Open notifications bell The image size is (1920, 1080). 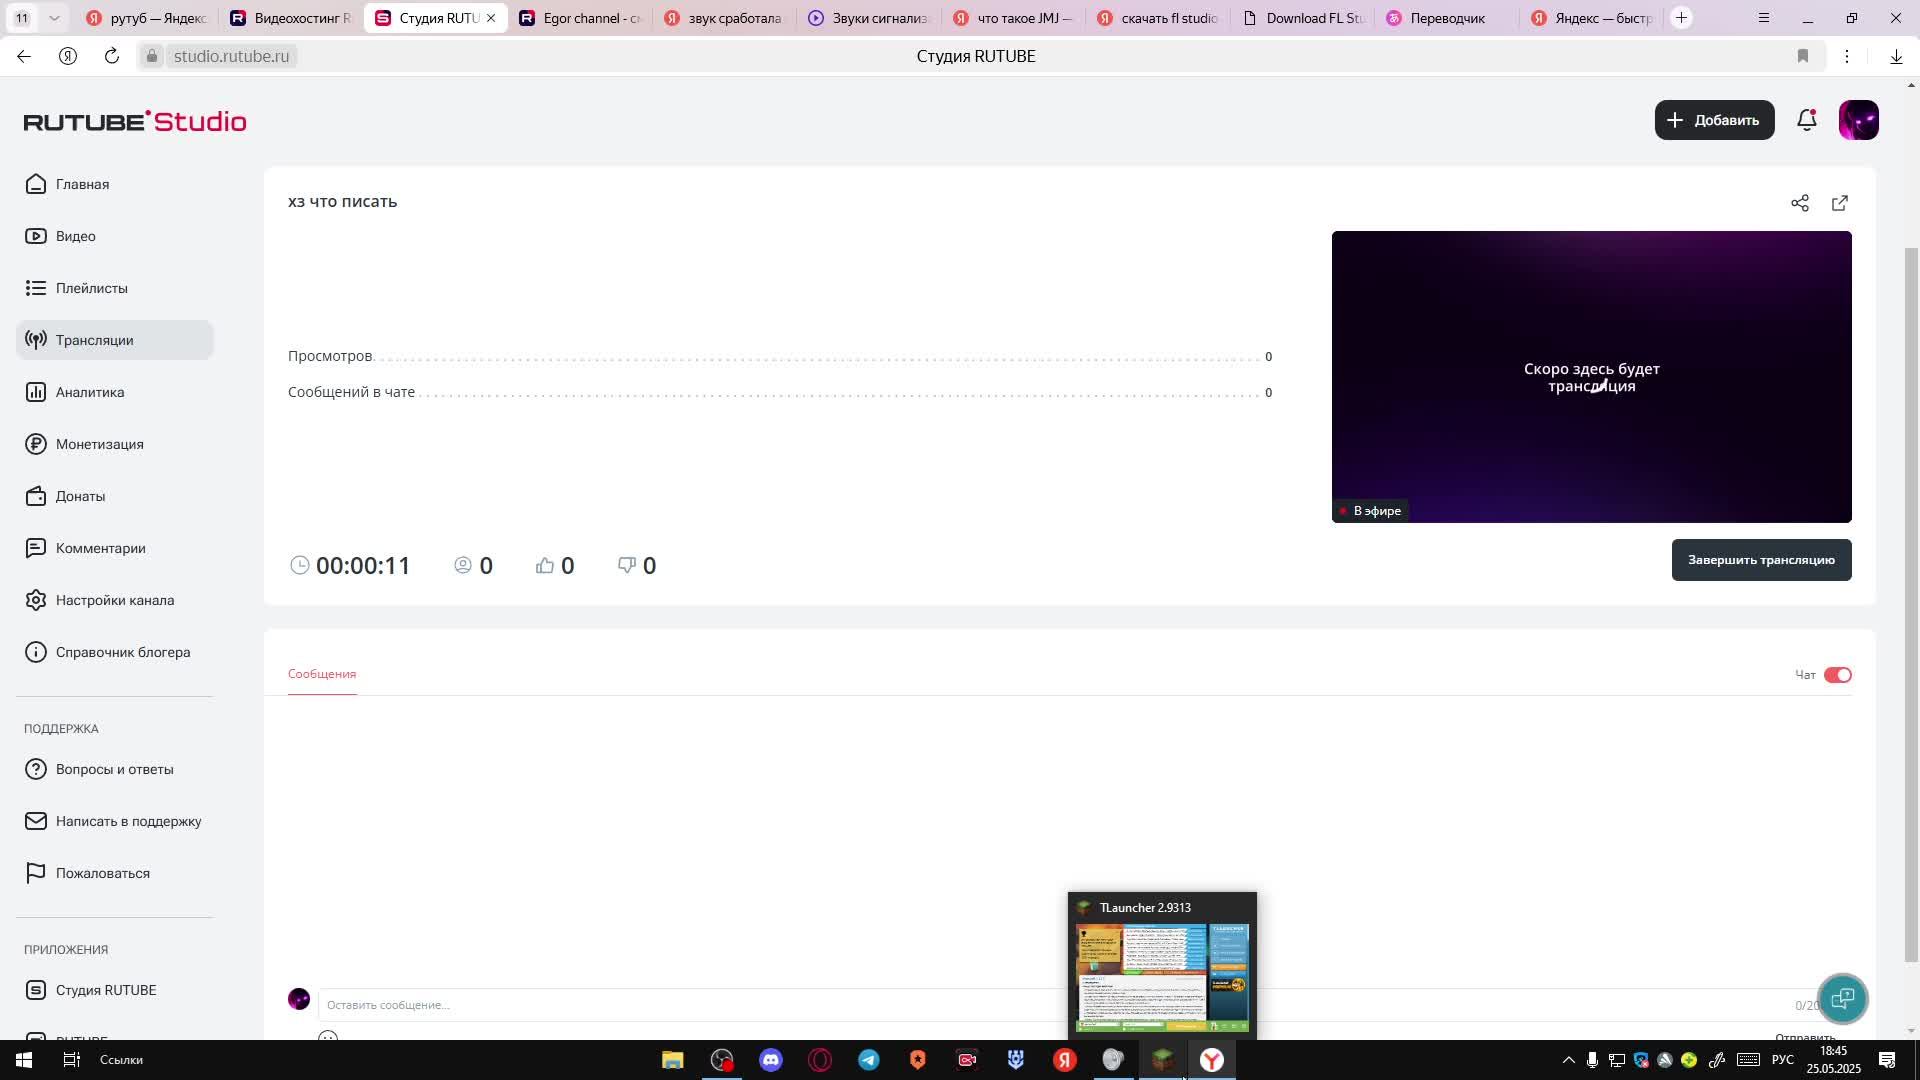click(1806, 120)
